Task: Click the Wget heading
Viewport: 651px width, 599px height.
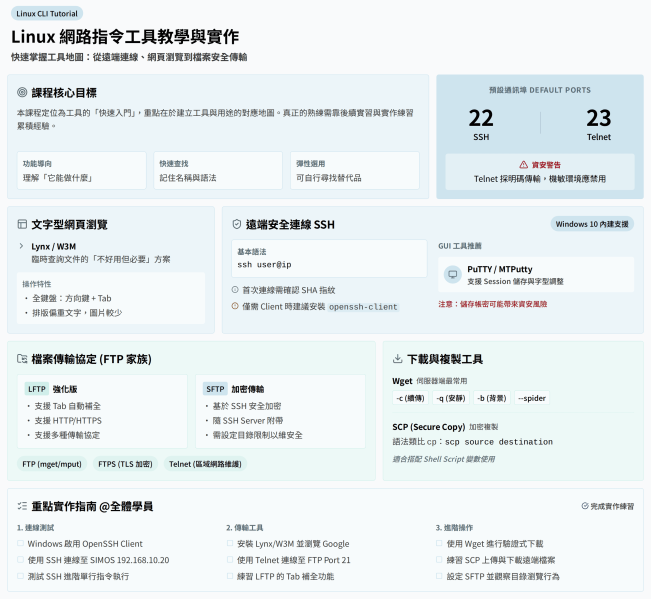Action: pos(402,381)
